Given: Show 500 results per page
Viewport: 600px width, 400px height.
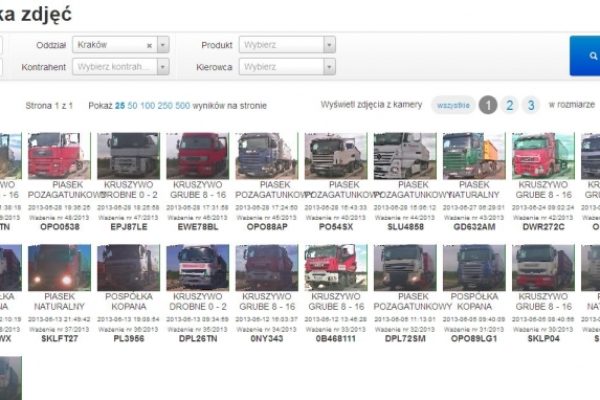Looking at the screenshot, I should [183, 106].
